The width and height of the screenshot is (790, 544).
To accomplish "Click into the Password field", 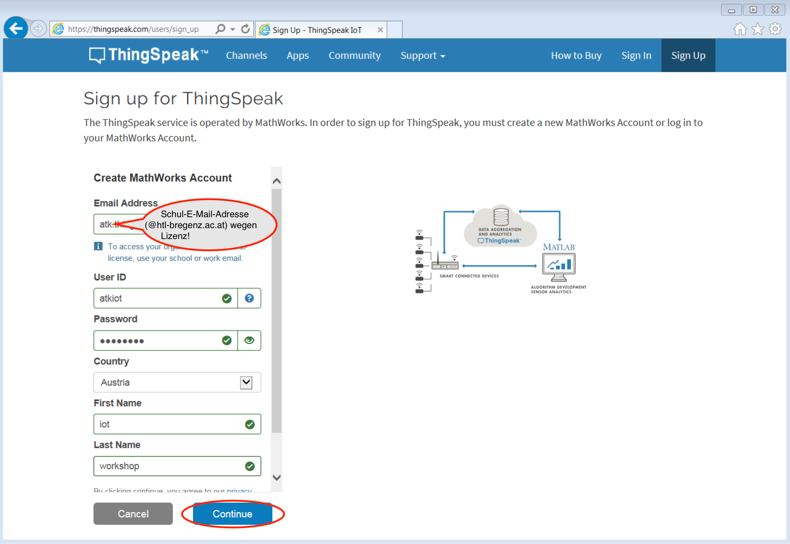I will (165, 341).
